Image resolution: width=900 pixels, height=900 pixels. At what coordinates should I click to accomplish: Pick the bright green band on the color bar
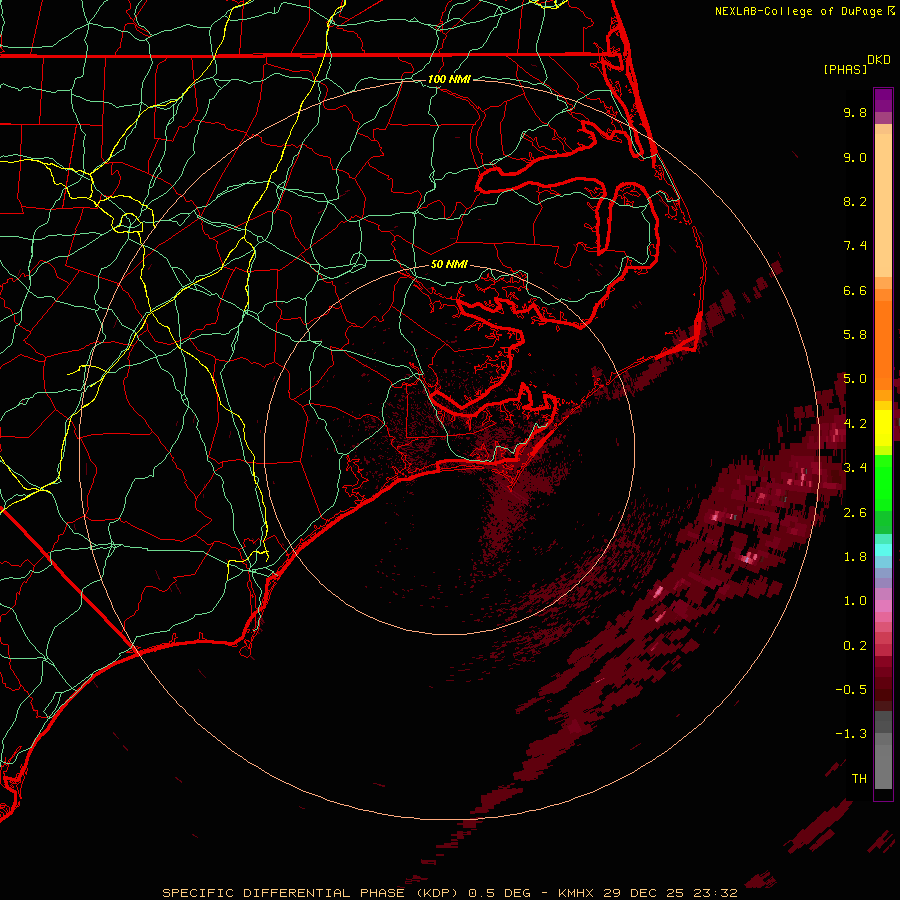click(x=883, y=482)
